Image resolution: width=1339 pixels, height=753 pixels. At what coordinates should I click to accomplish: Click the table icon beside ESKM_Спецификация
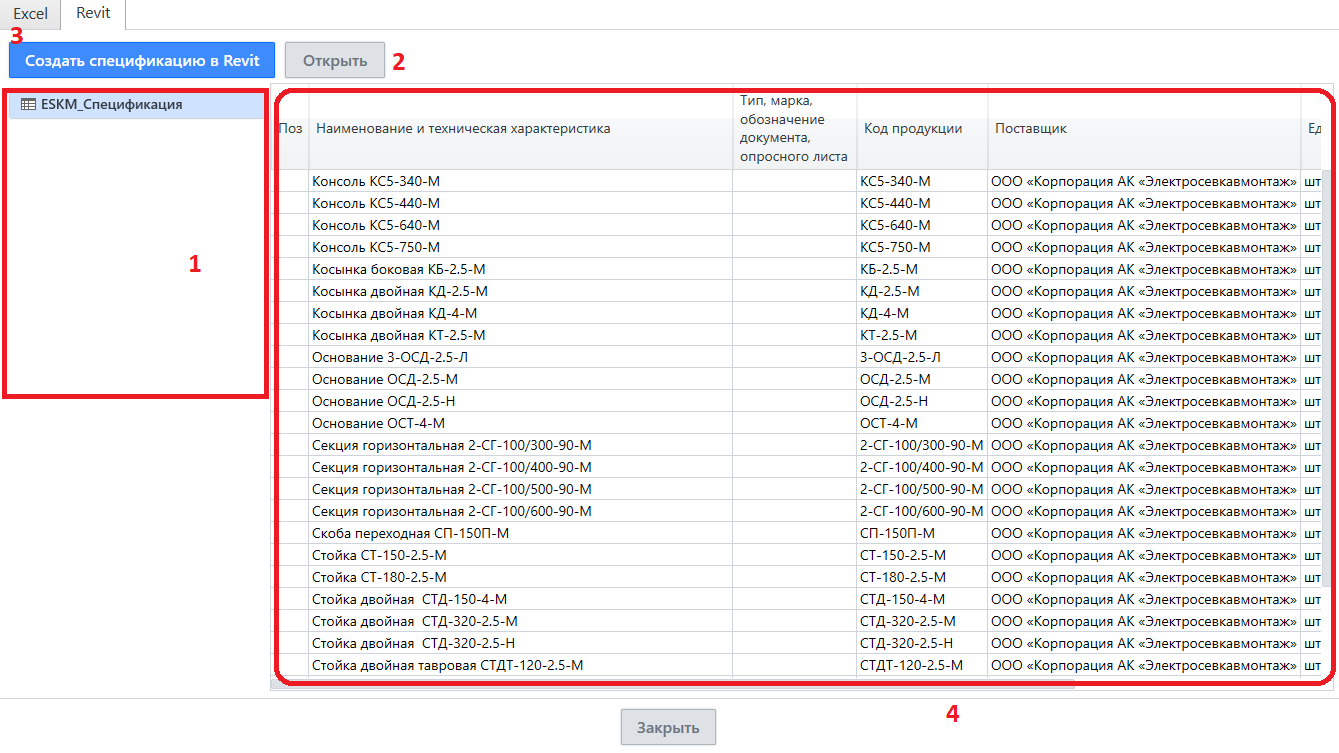[28, 104]
